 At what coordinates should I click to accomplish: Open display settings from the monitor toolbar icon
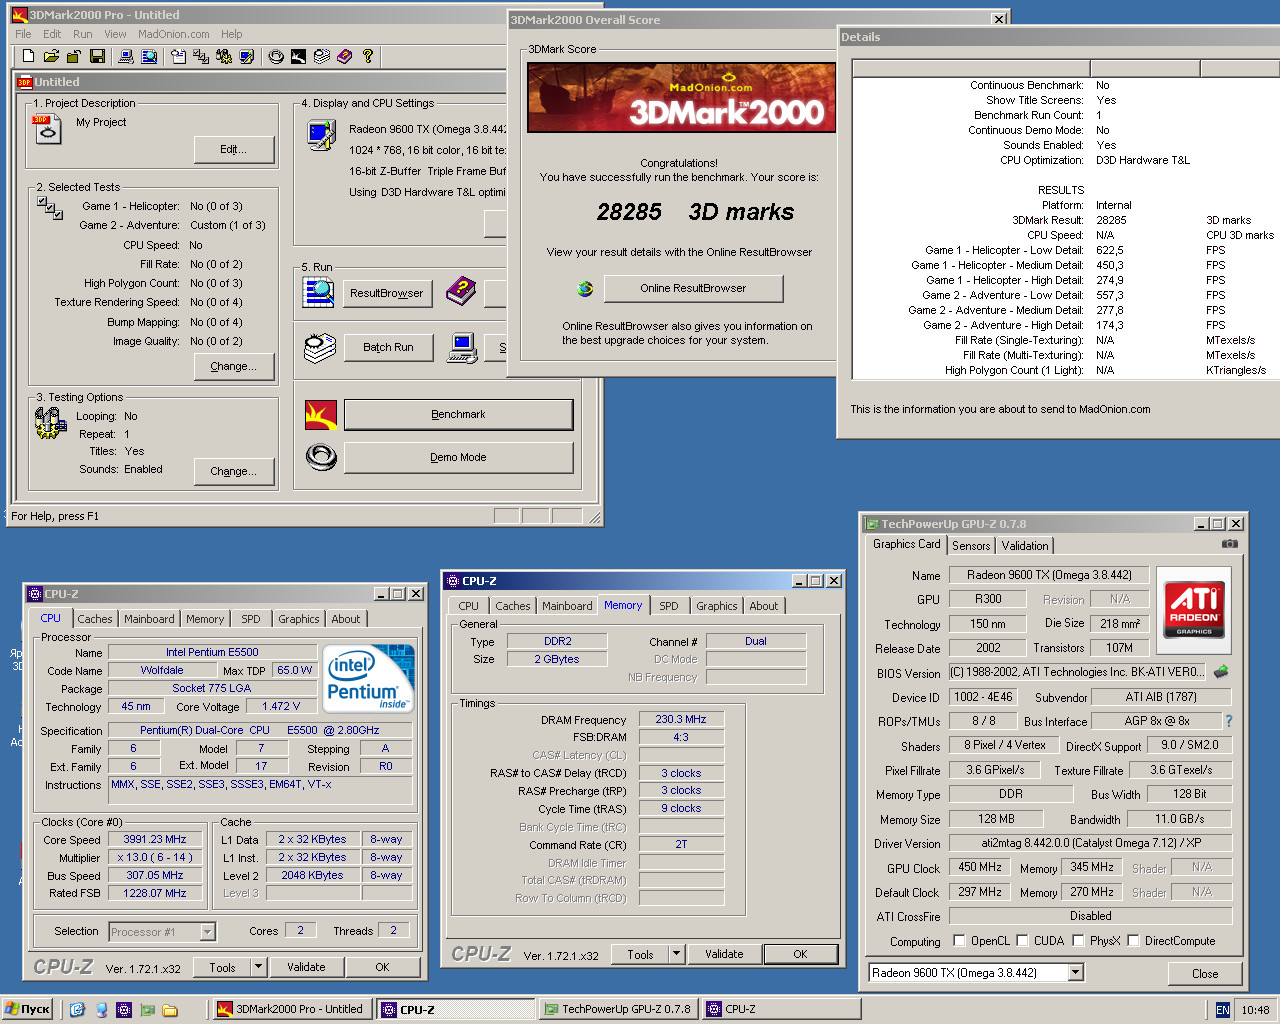click(247, 56)
